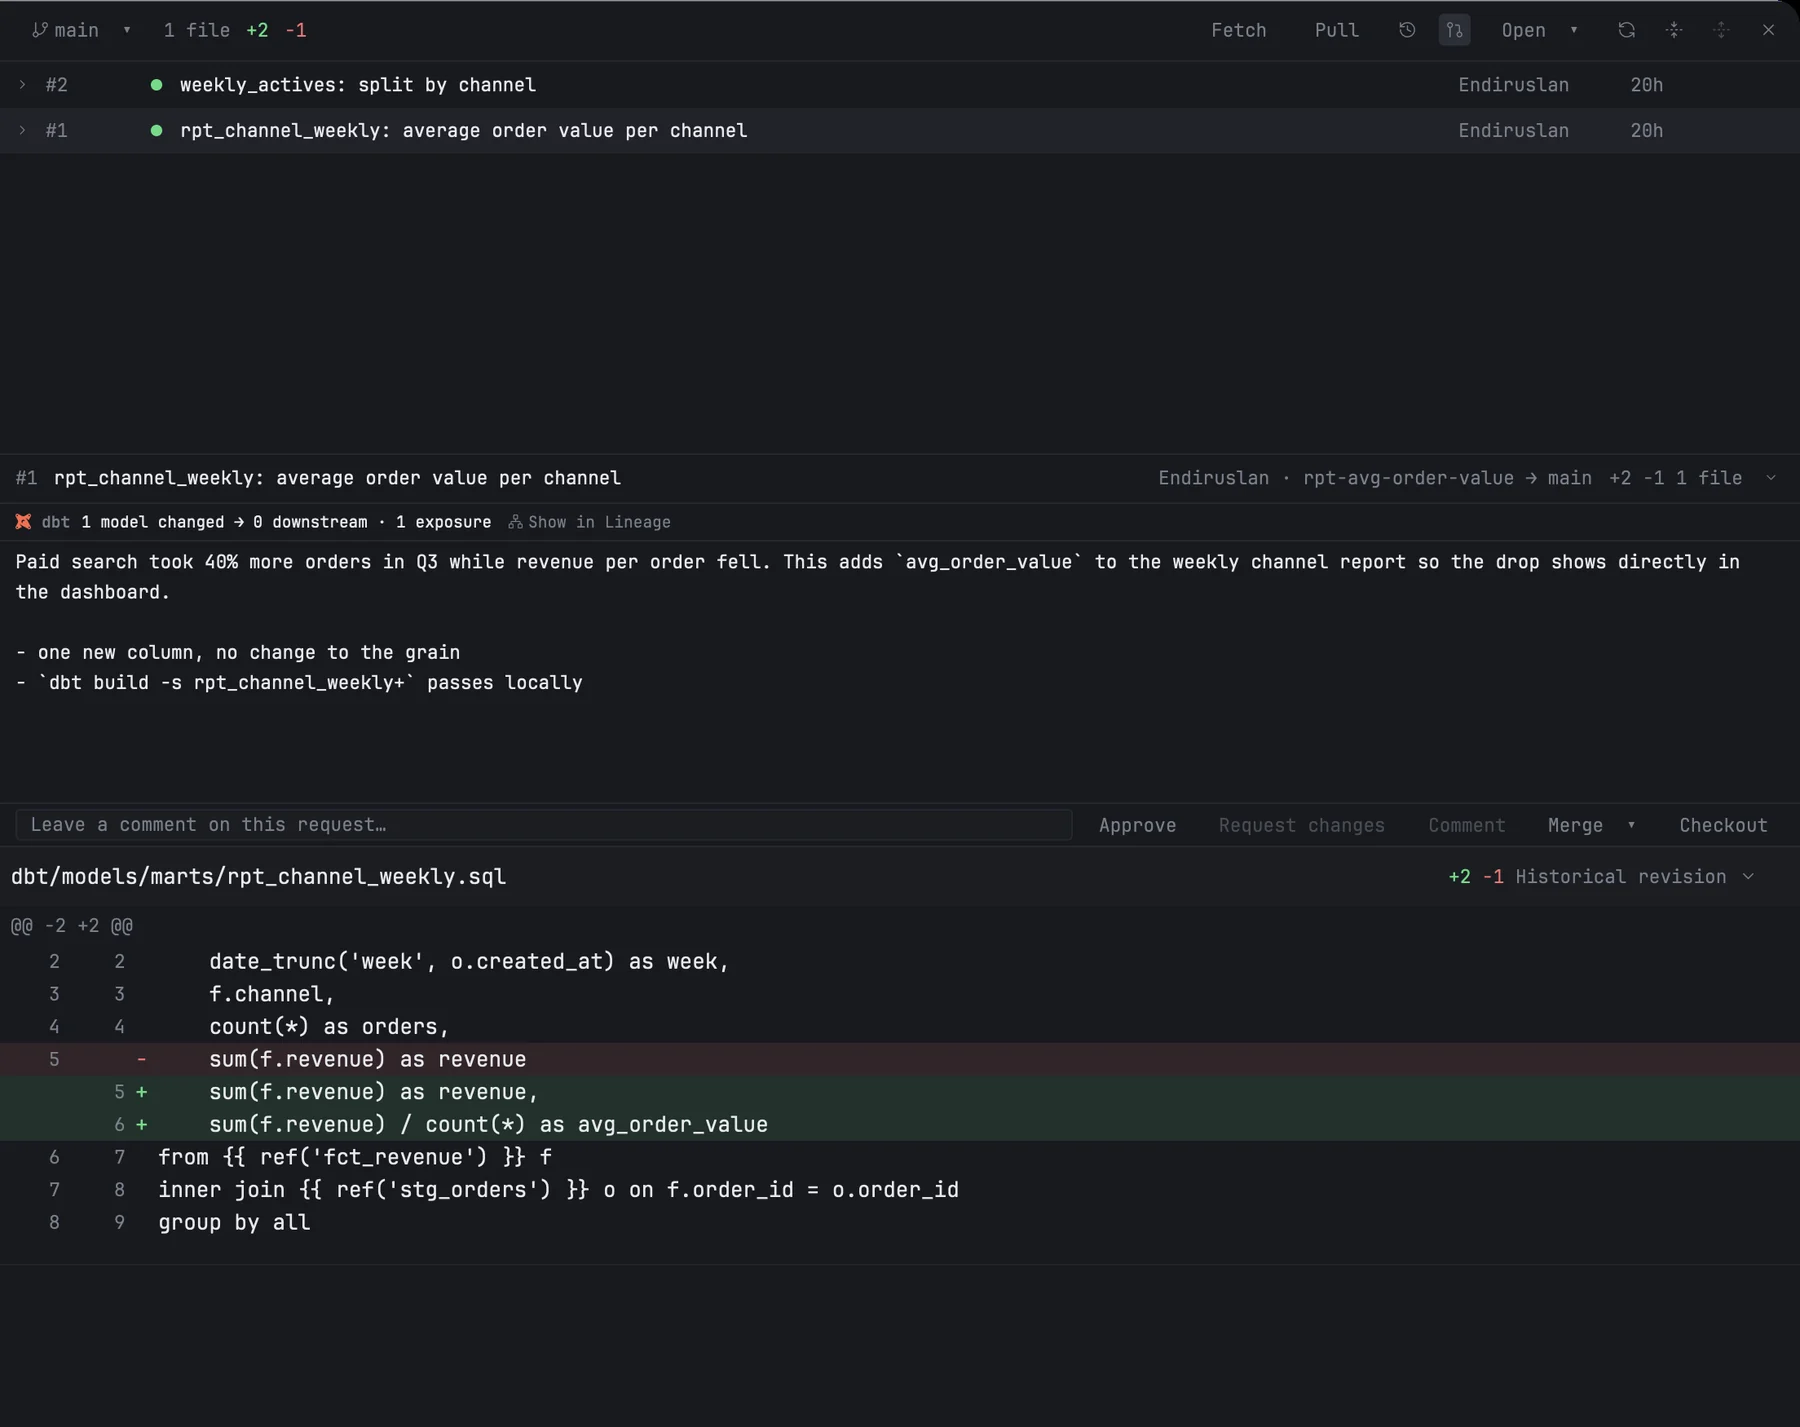The height and width of the screenshot is (1427, 1800).
Task: Open the main branch dropdown arrow
Action: click(127, 30)
